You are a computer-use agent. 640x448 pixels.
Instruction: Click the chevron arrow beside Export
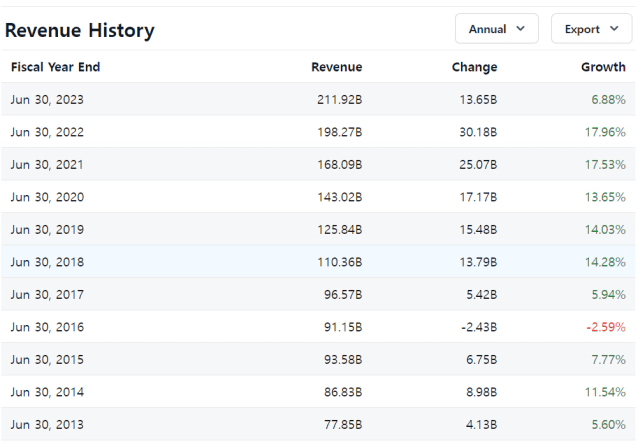tap(614, 29)
